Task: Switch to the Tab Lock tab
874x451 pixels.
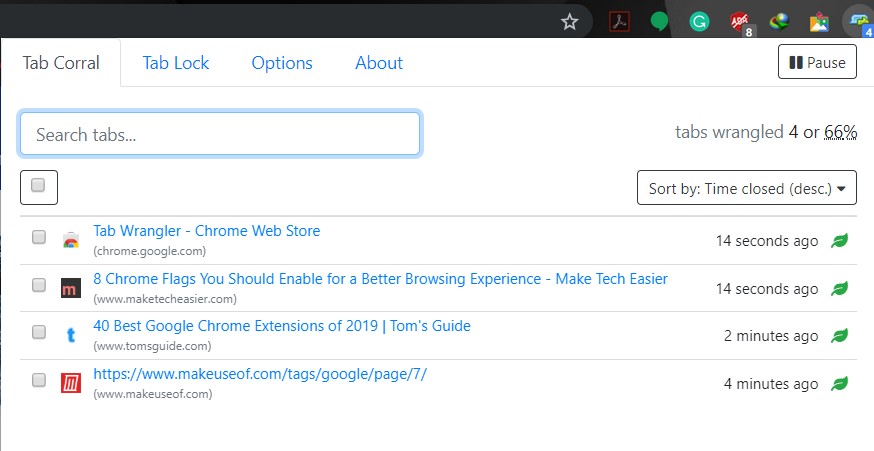Action: coord(176,62)
